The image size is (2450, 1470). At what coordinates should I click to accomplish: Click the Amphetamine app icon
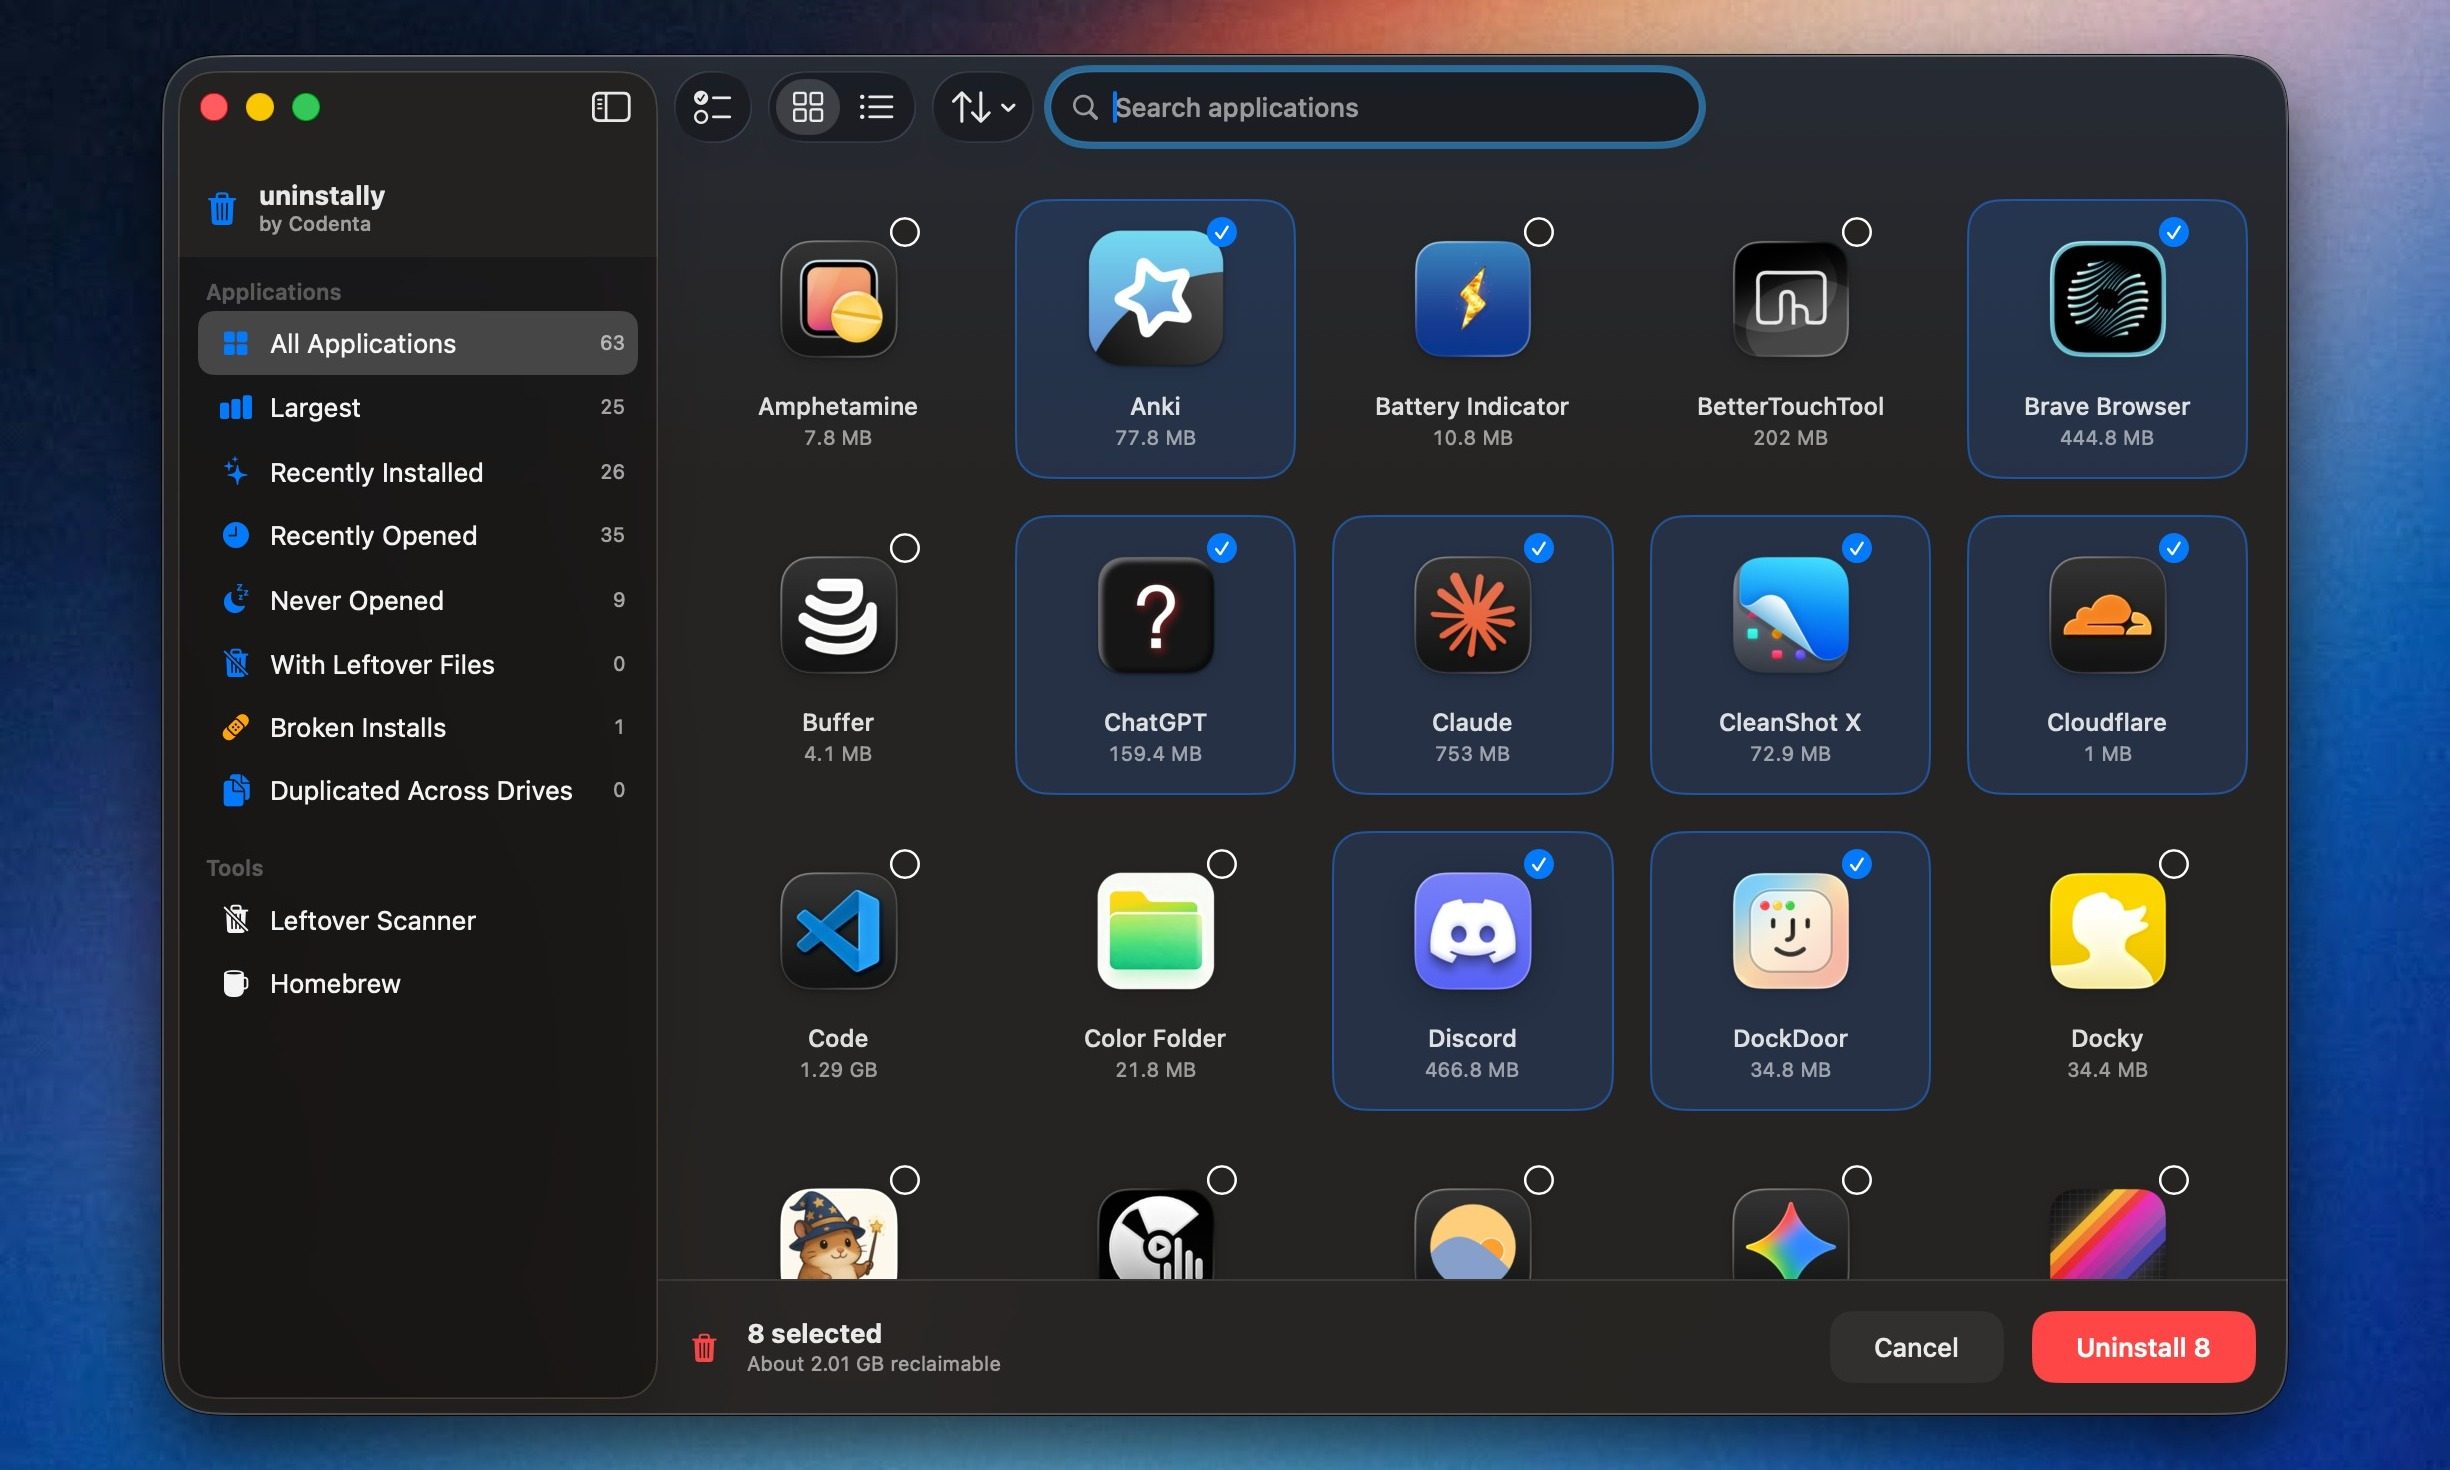point(838,299)
